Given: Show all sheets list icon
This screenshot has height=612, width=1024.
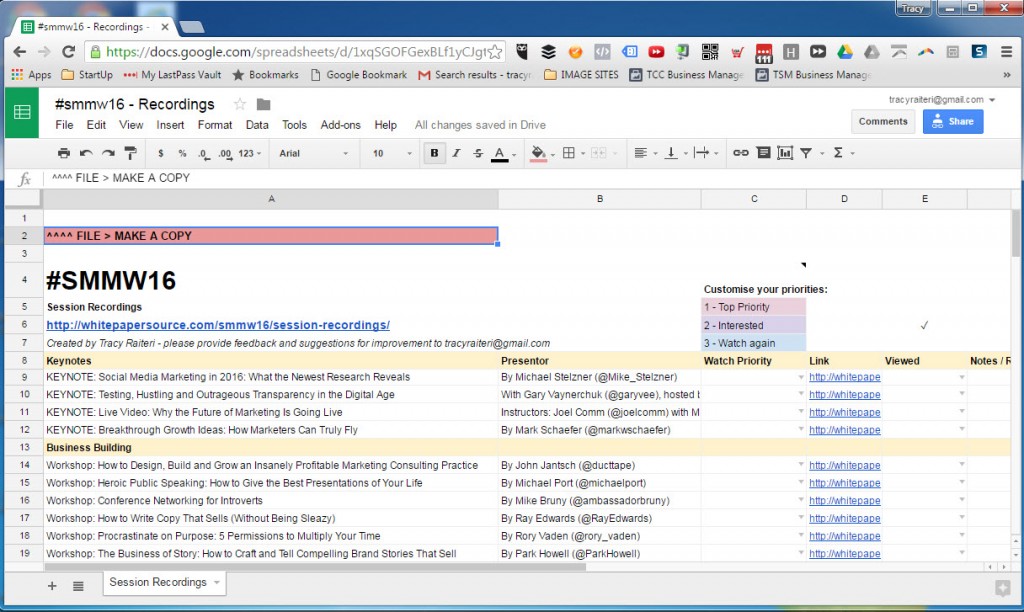Looking at the screenshot, I should [x=78, y=586].
